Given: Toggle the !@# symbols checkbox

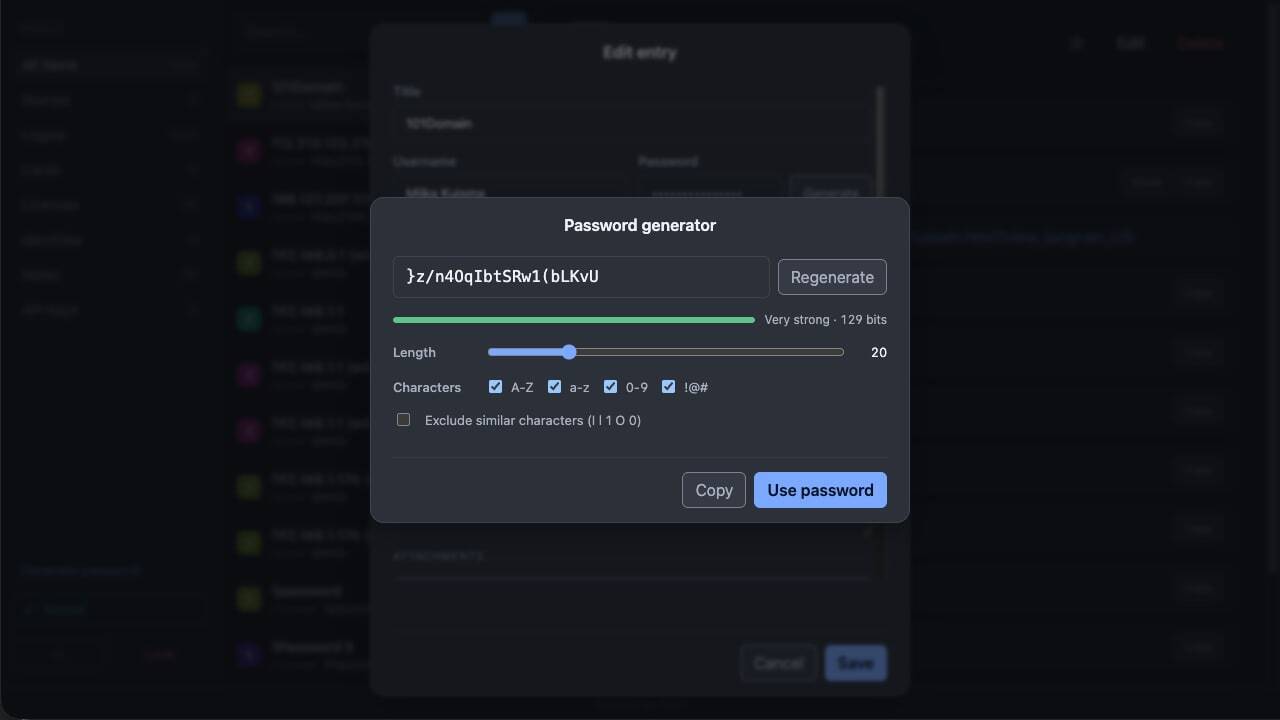Looking at the screenshot, I should [668, 387].
